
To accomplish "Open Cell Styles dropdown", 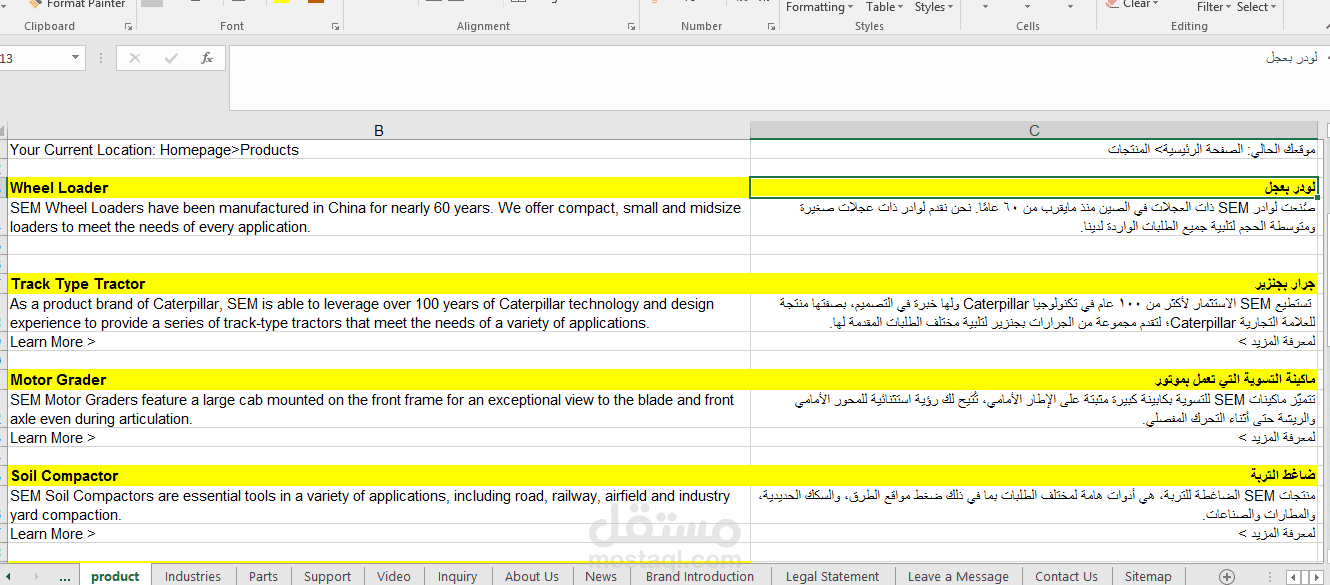I will [x=934, y=7].
